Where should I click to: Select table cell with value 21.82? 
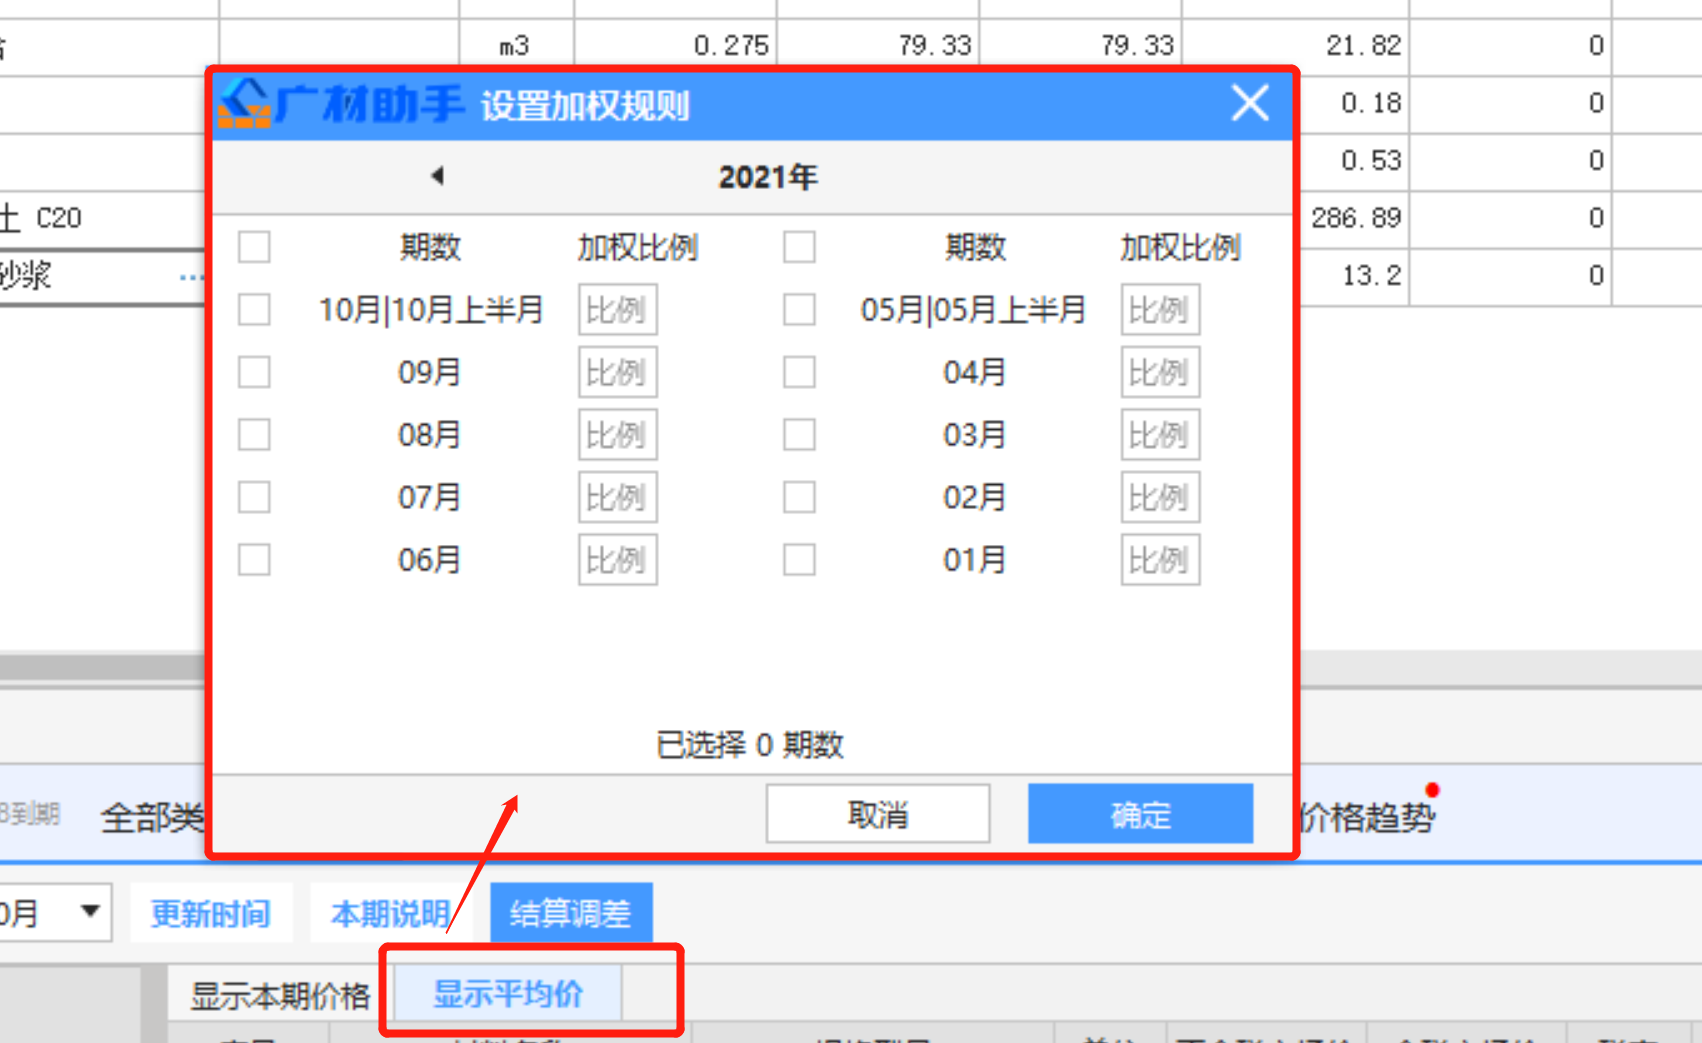point(1296,46)
